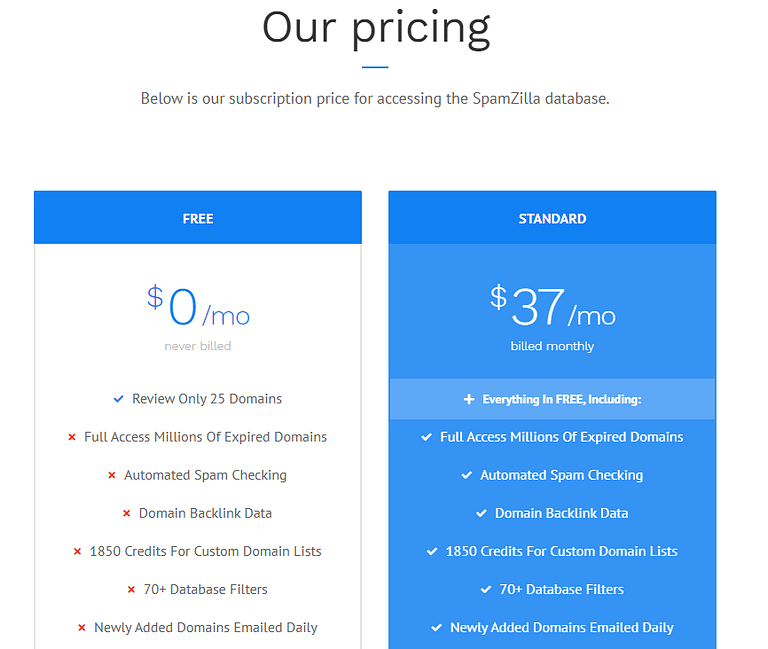
Task: Select the FREE plan header
Action: point(198,218)
